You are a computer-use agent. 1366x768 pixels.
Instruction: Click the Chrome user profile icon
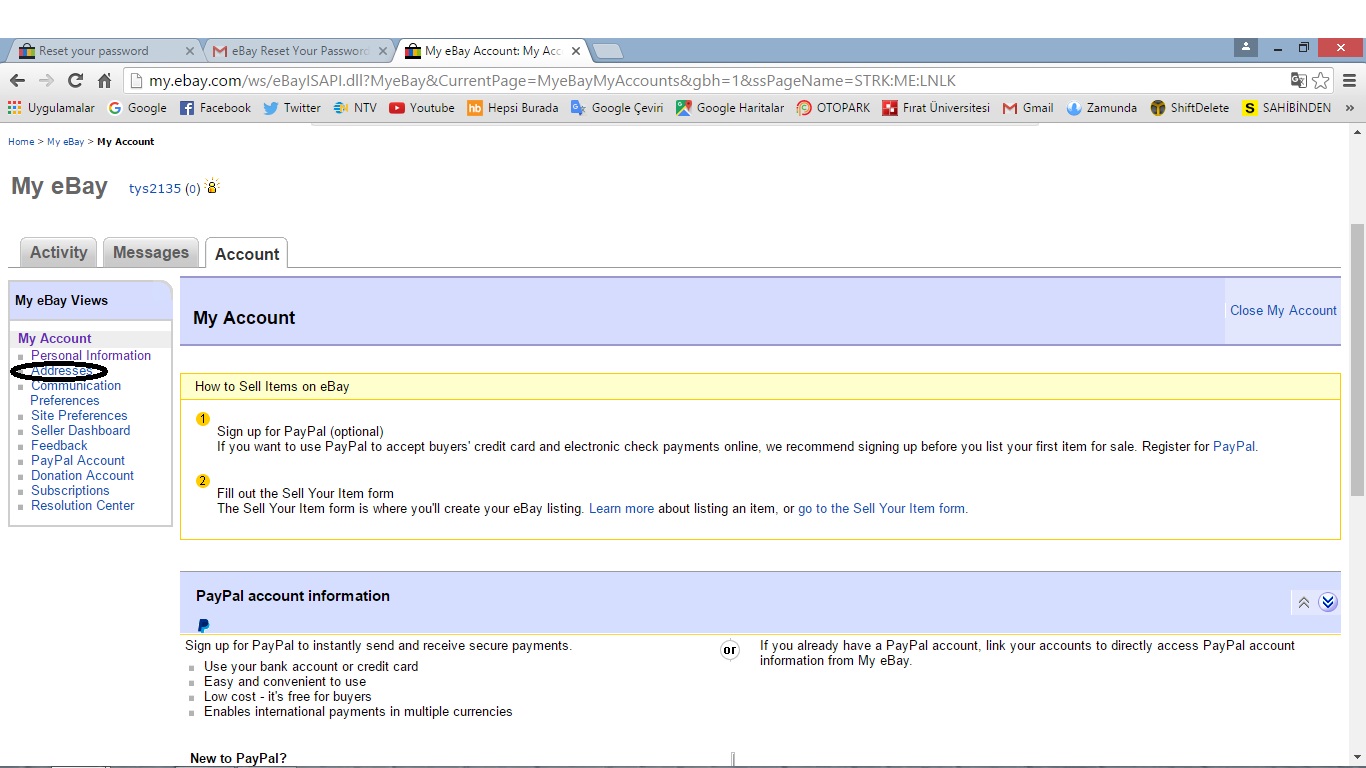[x=1246, y=47]
